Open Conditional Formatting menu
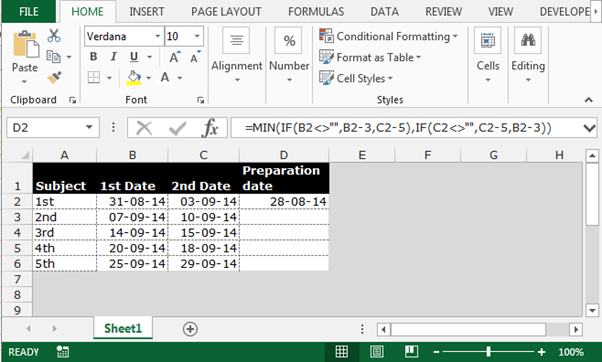 [389, 36]
